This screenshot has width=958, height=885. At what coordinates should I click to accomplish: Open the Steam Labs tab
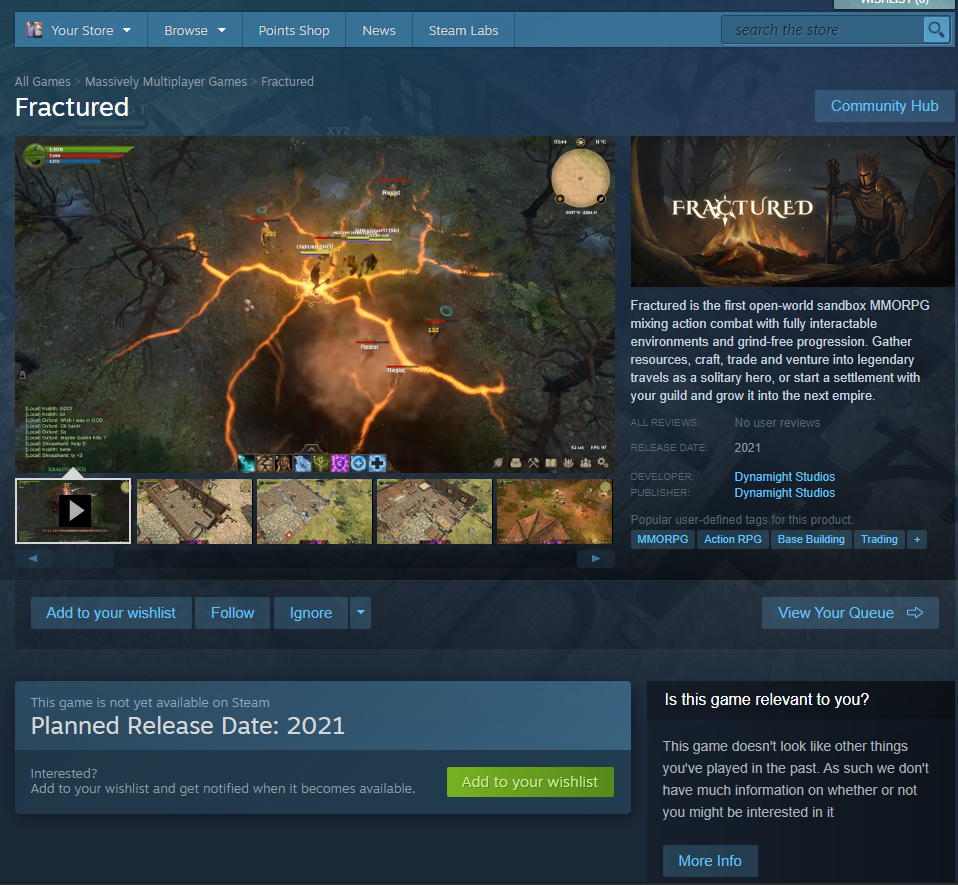tap(463, 30)
